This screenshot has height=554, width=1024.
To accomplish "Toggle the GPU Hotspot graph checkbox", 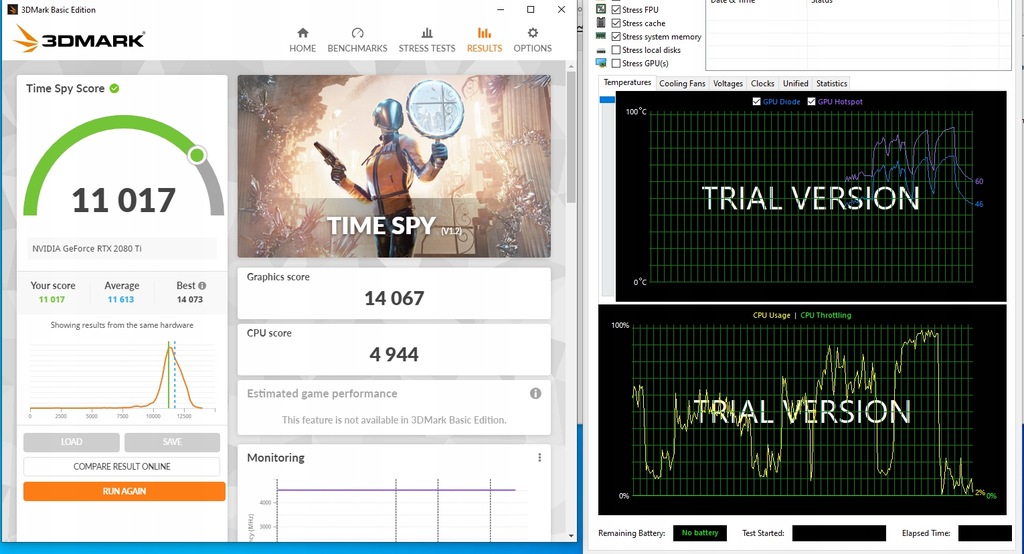I will 811,101.
